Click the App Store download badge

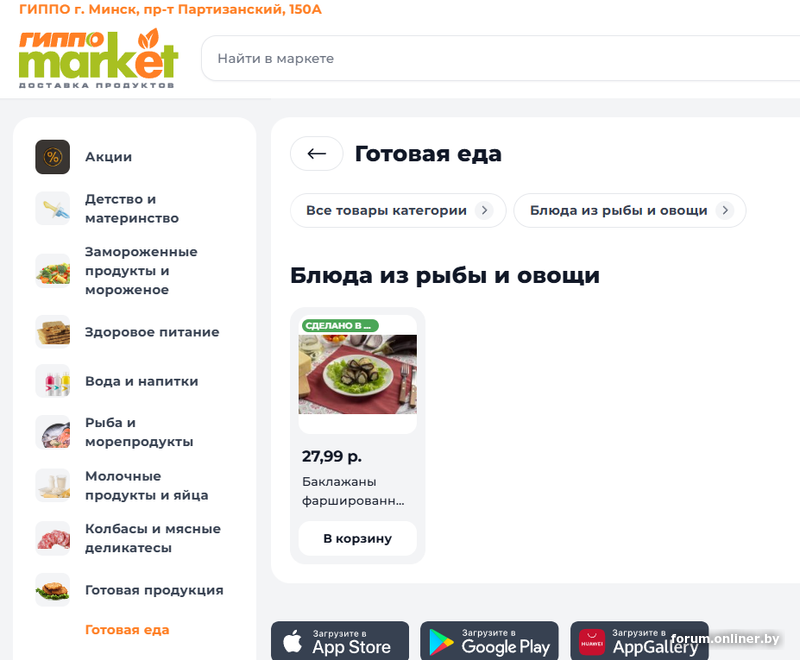[340, 641]
